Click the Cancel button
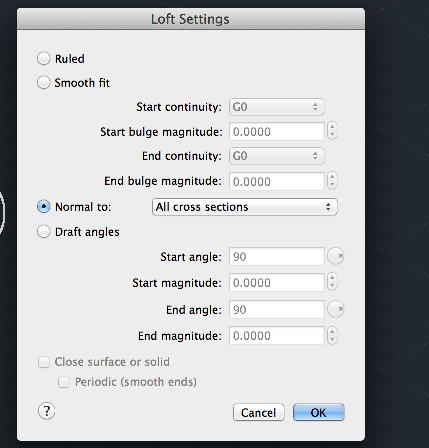Viewport: 429px width, 448px height. click(258, 413)
